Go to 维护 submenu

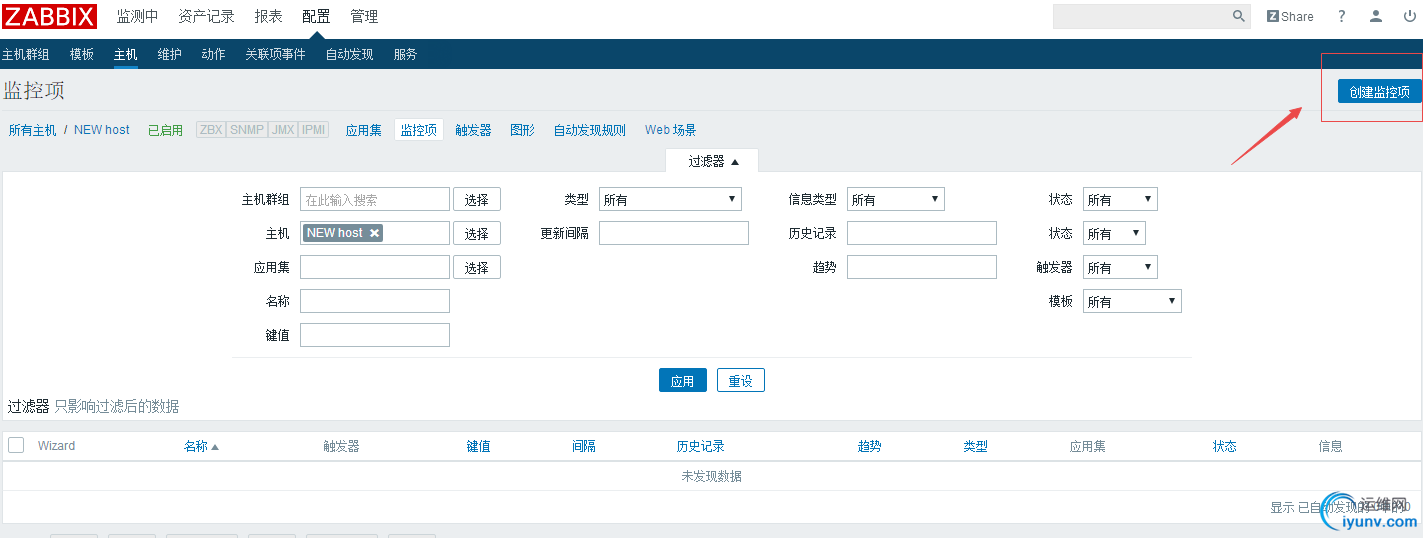point(170,54)
